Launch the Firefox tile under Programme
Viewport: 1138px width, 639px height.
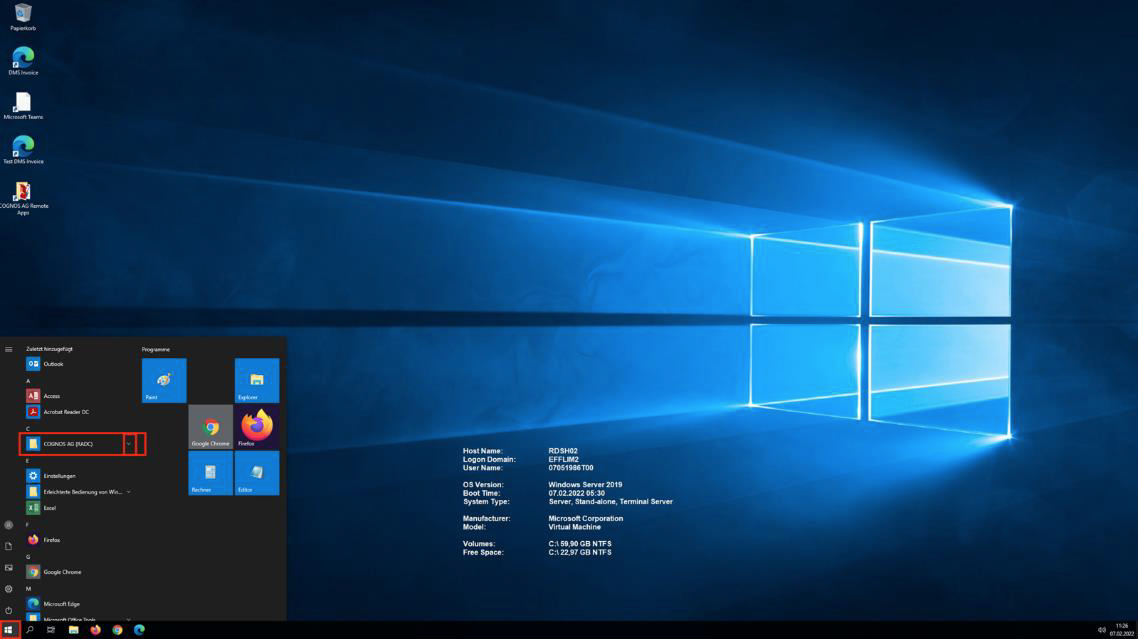click(x=257, y=427)
